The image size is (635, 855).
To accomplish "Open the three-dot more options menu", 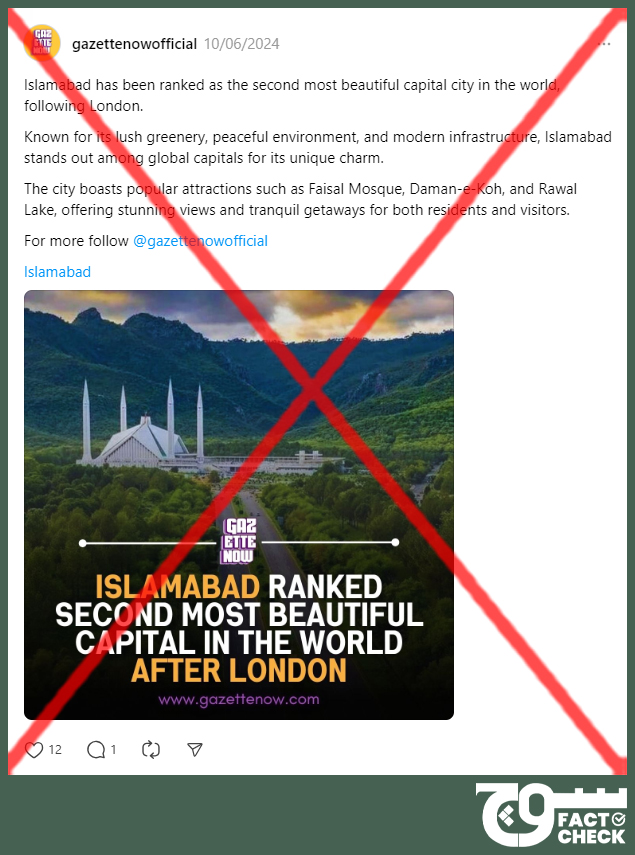I will (x=604, y=44).
